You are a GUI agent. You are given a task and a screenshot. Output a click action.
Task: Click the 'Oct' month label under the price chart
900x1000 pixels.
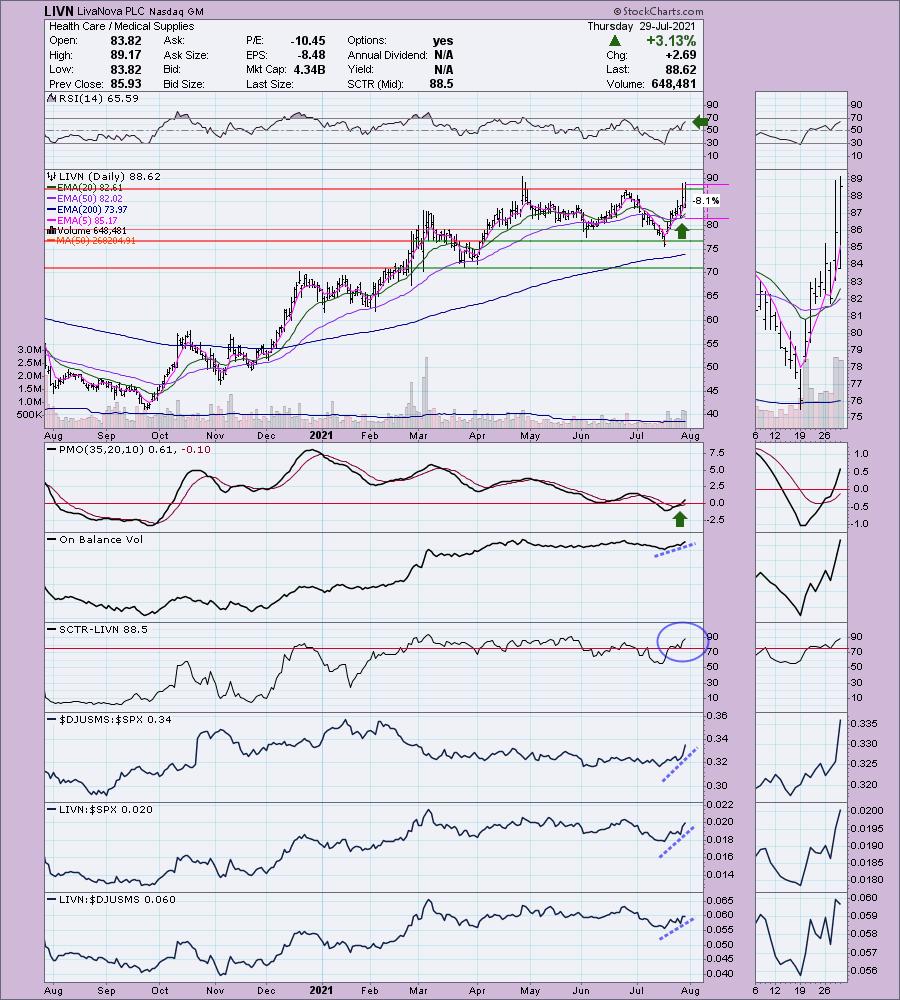click(159, 436)
